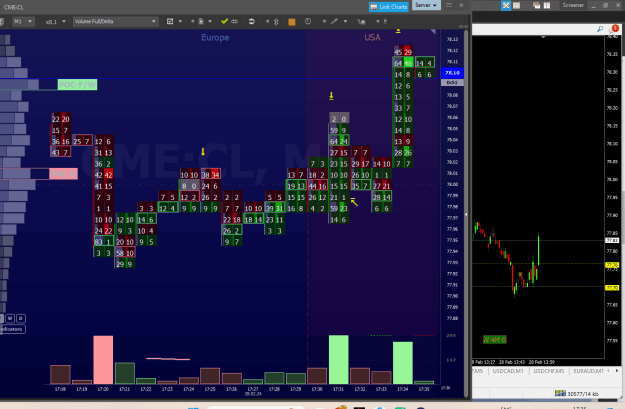Click the rightmost small figure icon in toolbar
The height and width of the screenshot is (409, 625).
(x=385, y=21)
